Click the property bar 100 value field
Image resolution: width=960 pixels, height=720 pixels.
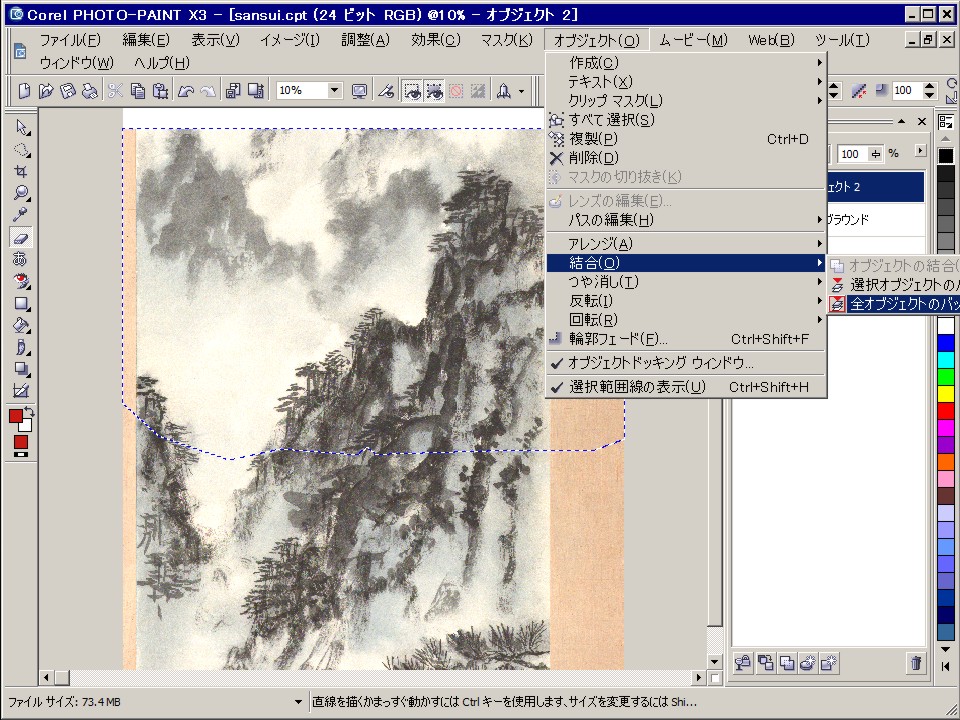907,91
